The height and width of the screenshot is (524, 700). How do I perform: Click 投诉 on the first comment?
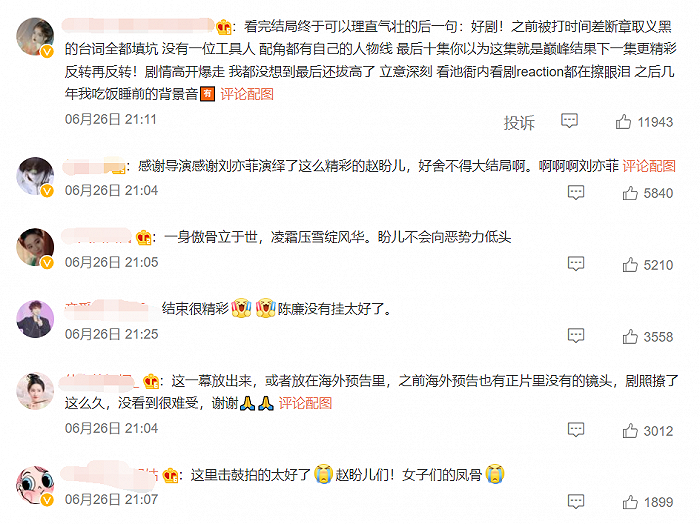[519, 122]
